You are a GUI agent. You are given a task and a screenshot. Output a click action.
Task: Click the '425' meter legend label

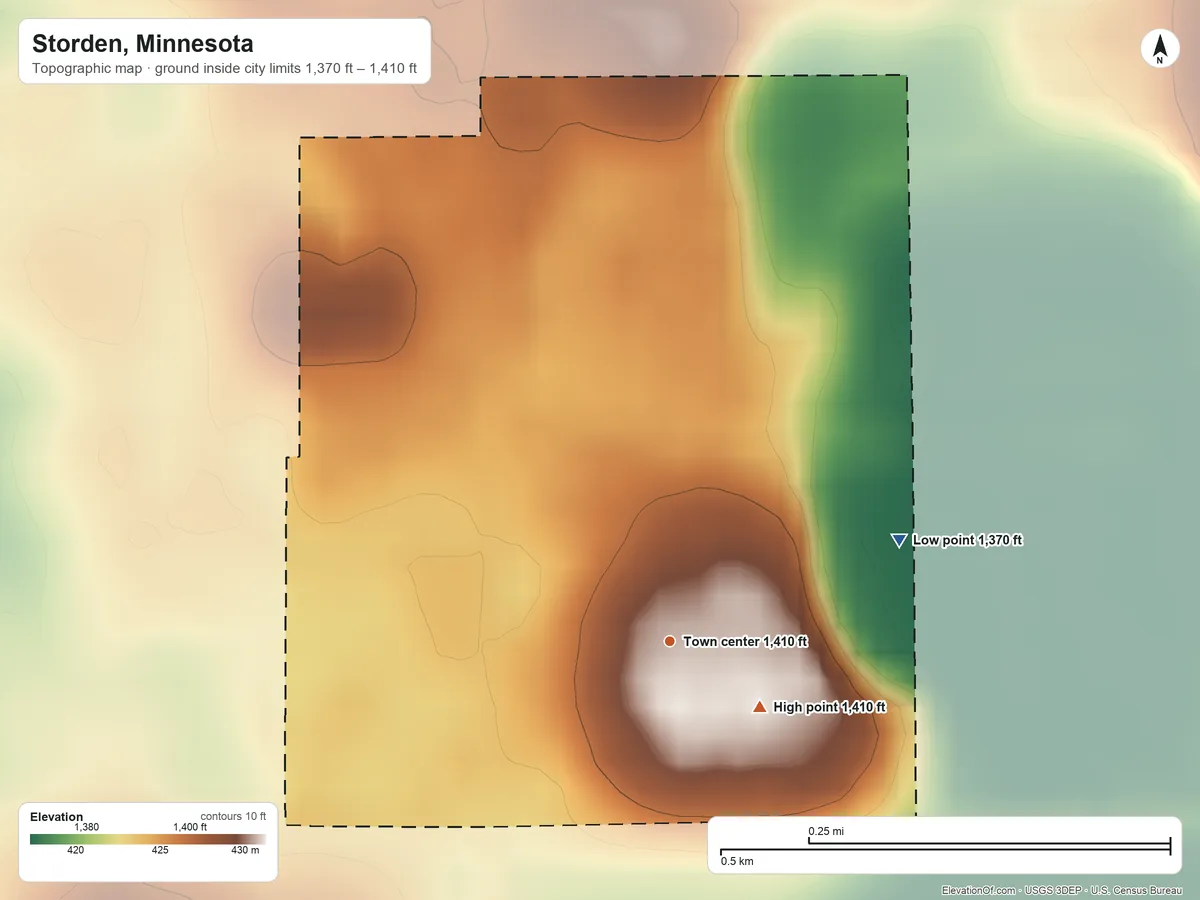(x=160, y=851)
